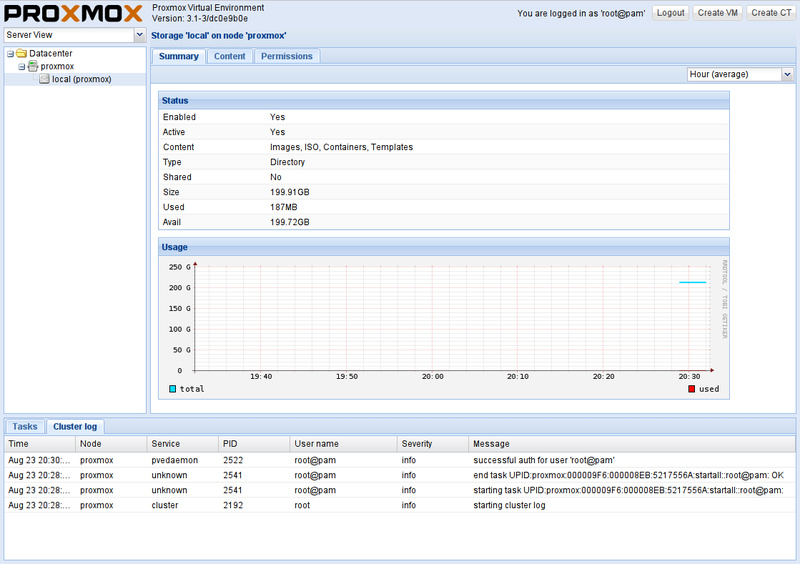Open the Hour (average) timeframe dropdown

click(787, 75)
